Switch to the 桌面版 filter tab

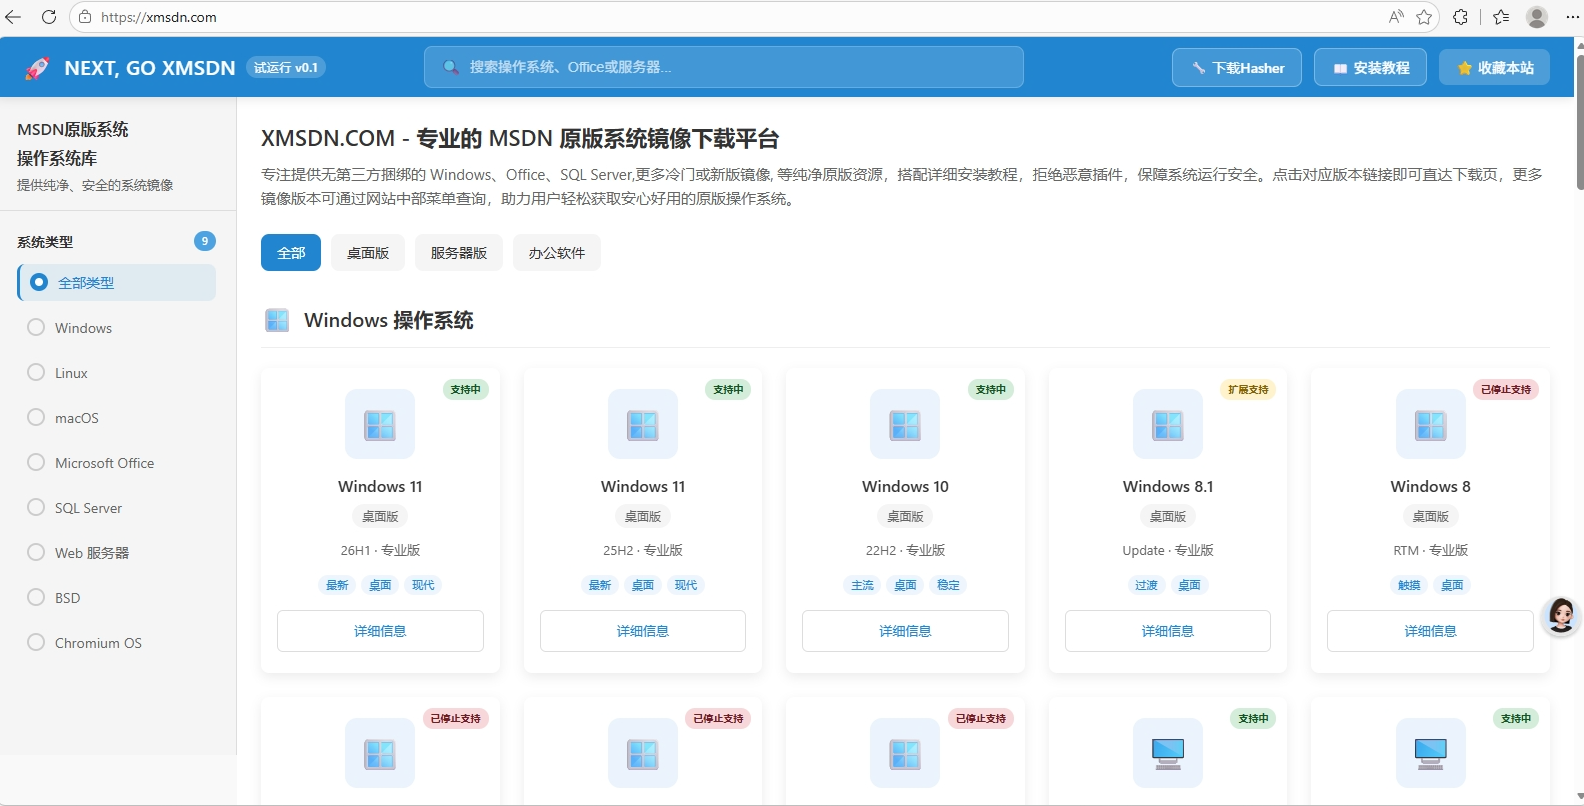point(368,253)
